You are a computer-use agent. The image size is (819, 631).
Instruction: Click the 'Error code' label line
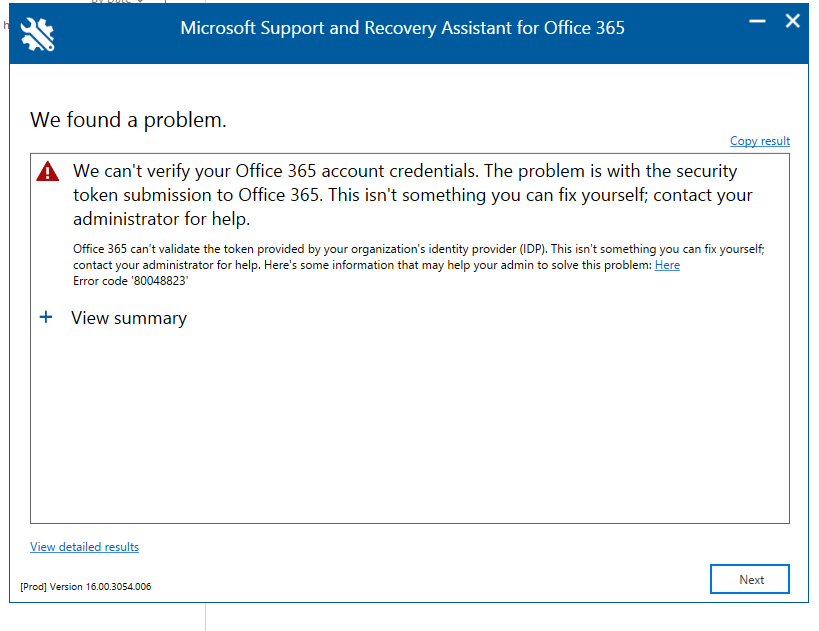(100, 281)
